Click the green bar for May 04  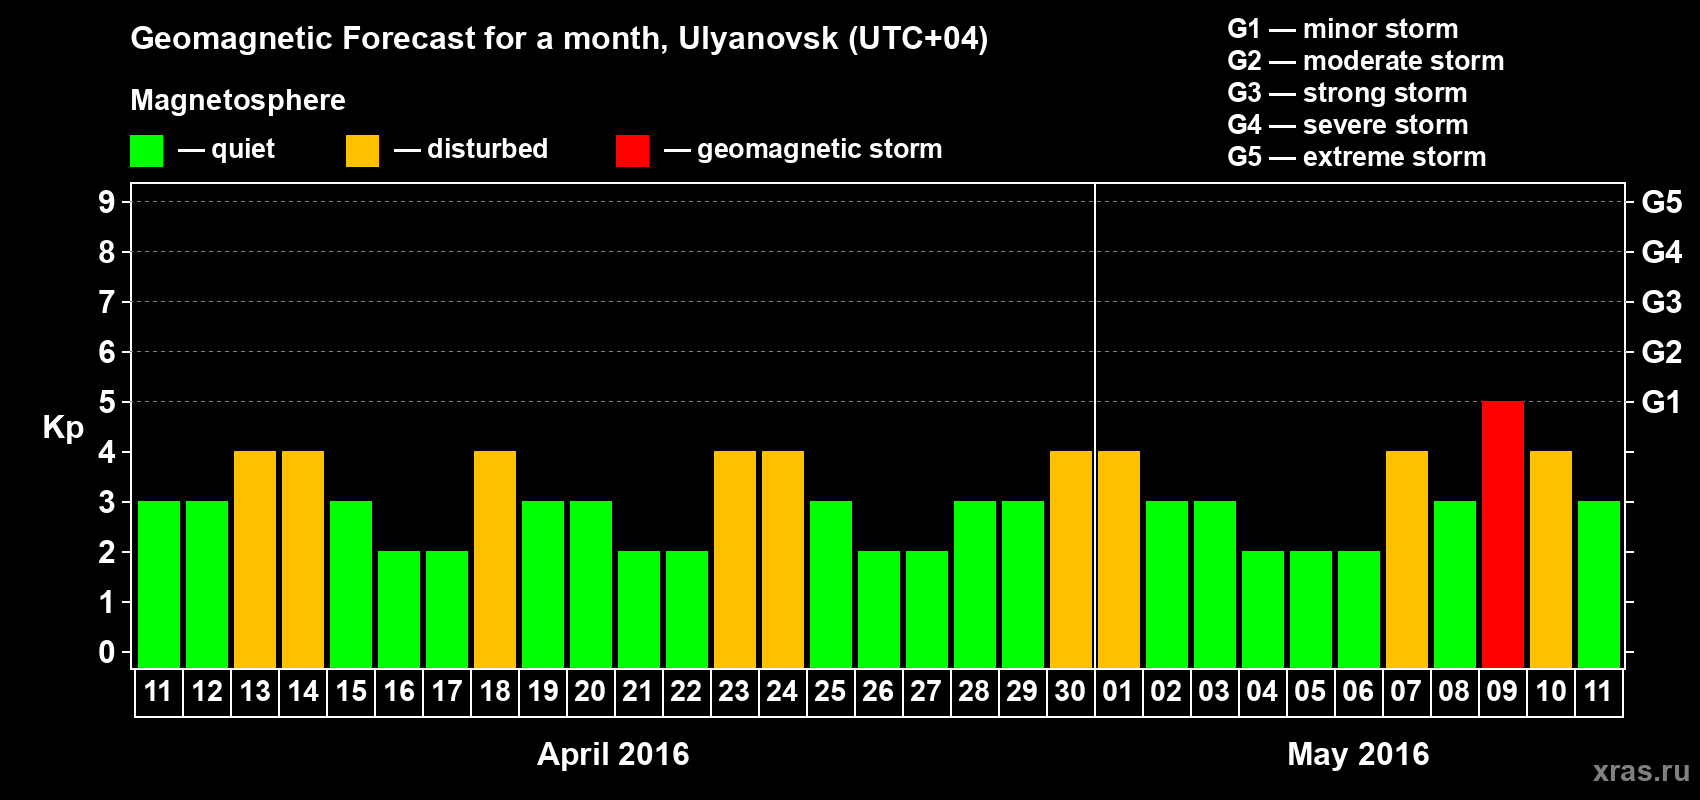[x=1262, y=609]
